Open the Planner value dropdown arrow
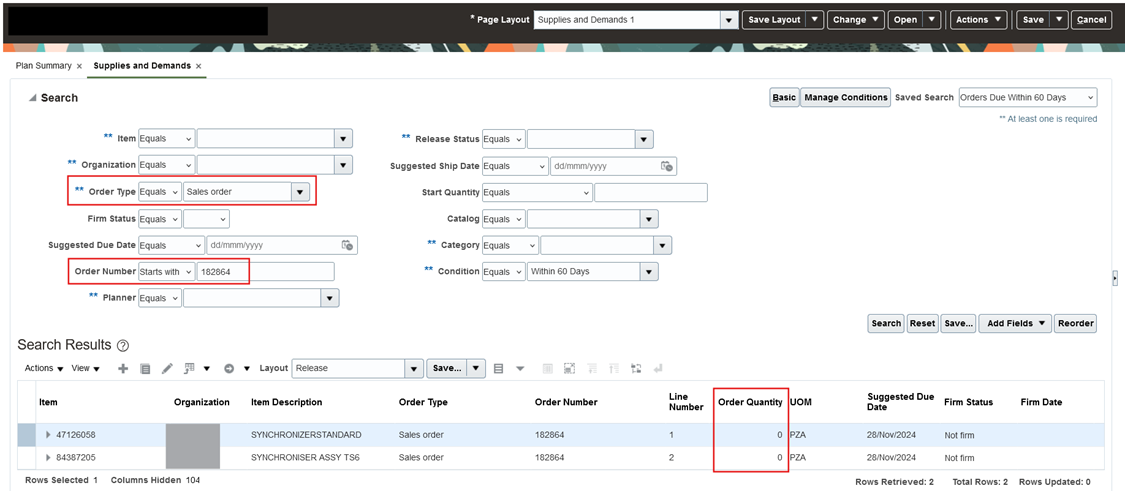 [330, 298]
